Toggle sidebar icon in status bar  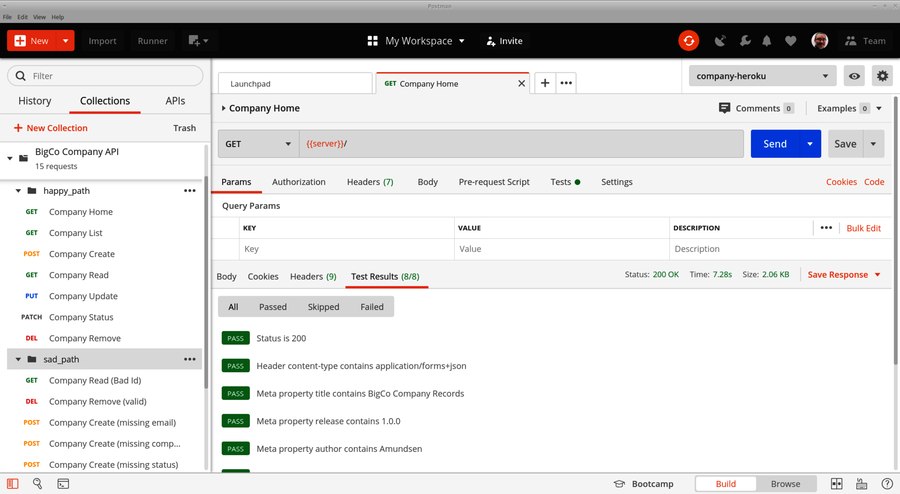[x=13, y=484]
